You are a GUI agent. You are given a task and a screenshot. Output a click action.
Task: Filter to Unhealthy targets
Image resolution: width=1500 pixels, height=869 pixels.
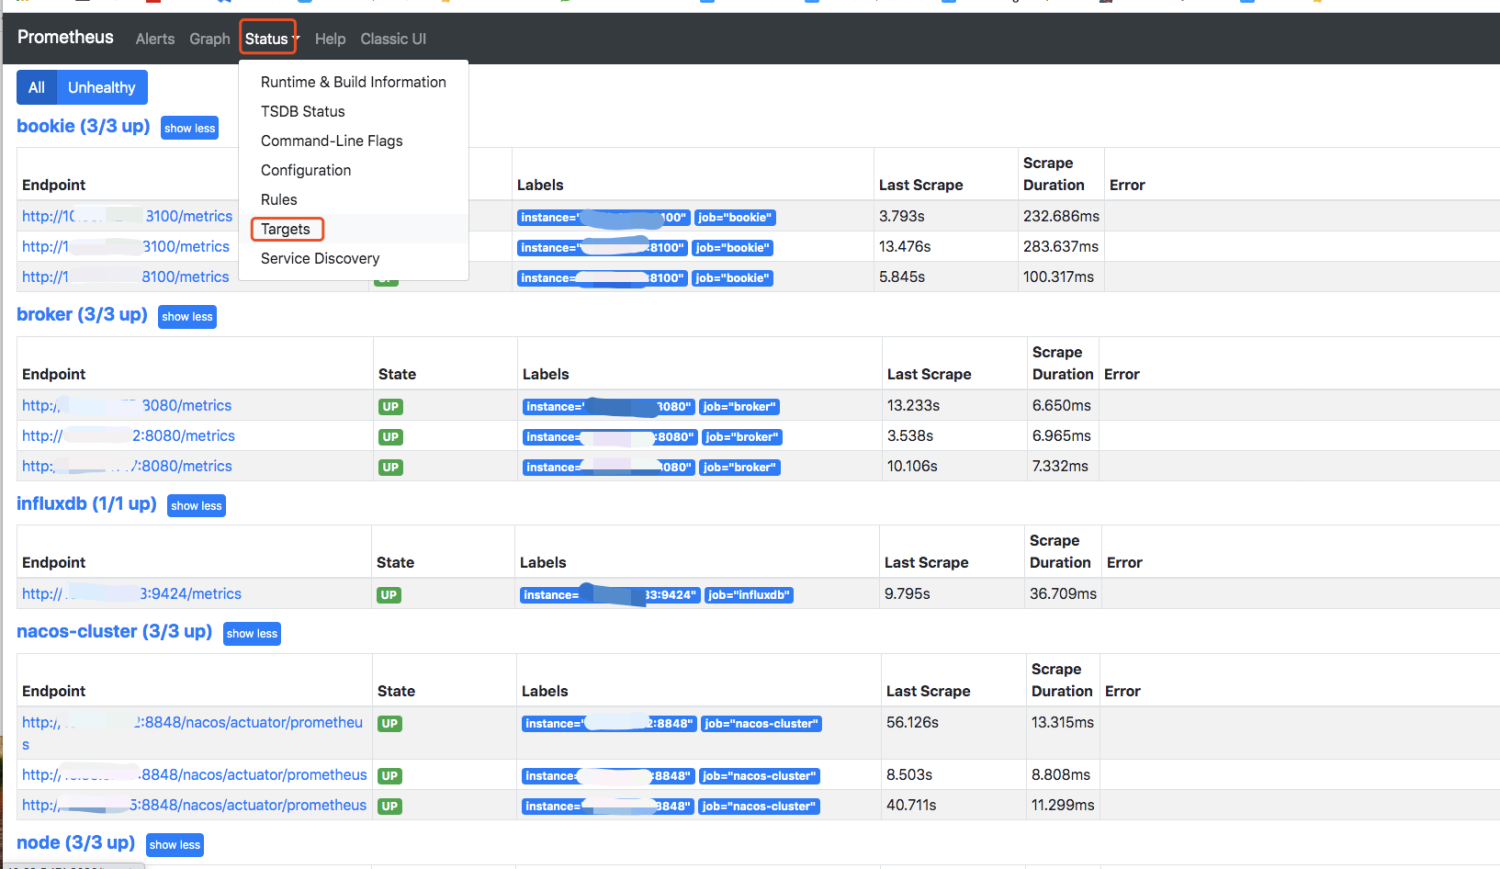[102, 87]
